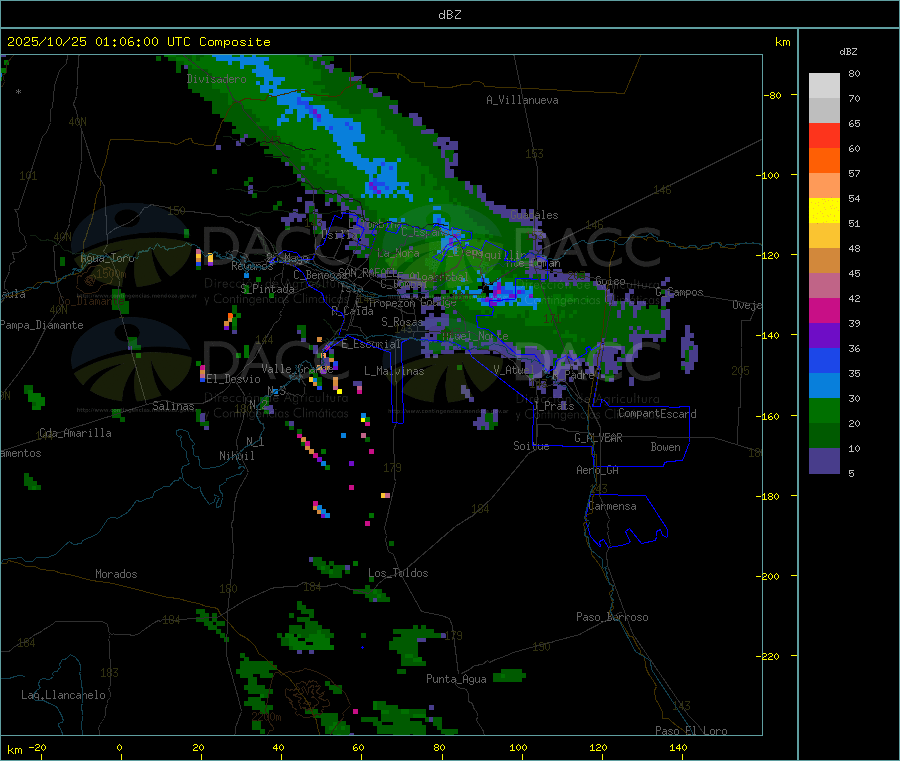Image resolution: width=900 pixels, height=761 pixels.
Task: Click the 2025/10/25 01:06:00 UTC Composite timestamp
Action: tap(139, 42)
